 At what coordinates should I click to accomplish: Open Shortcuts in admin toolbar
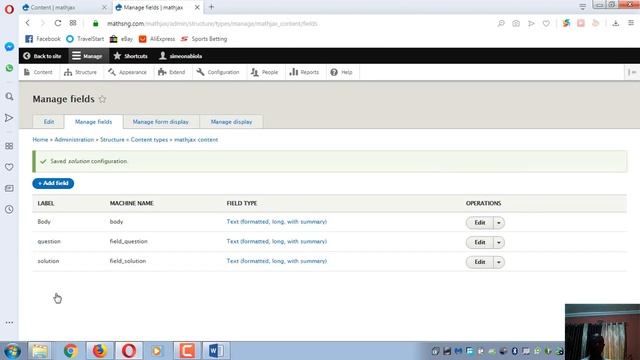tap(131, 56)
